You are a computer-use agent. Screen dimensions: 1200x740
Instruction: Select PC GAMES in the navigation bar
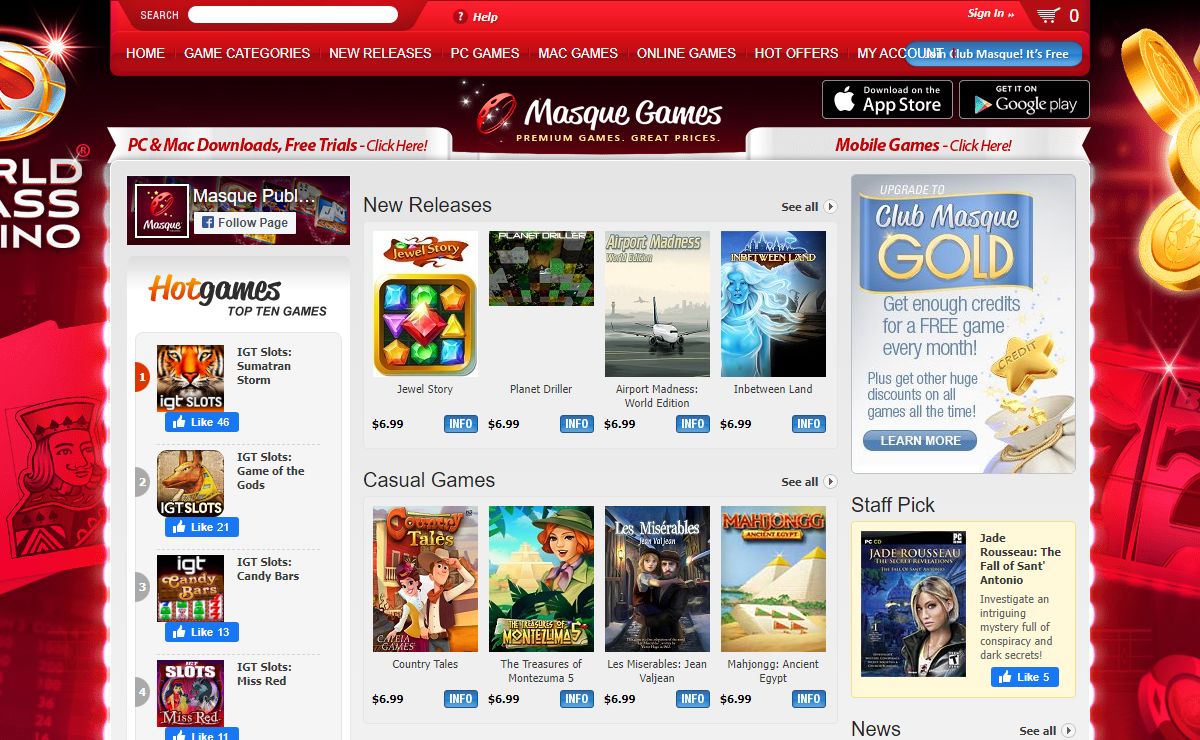click(485, 53)
